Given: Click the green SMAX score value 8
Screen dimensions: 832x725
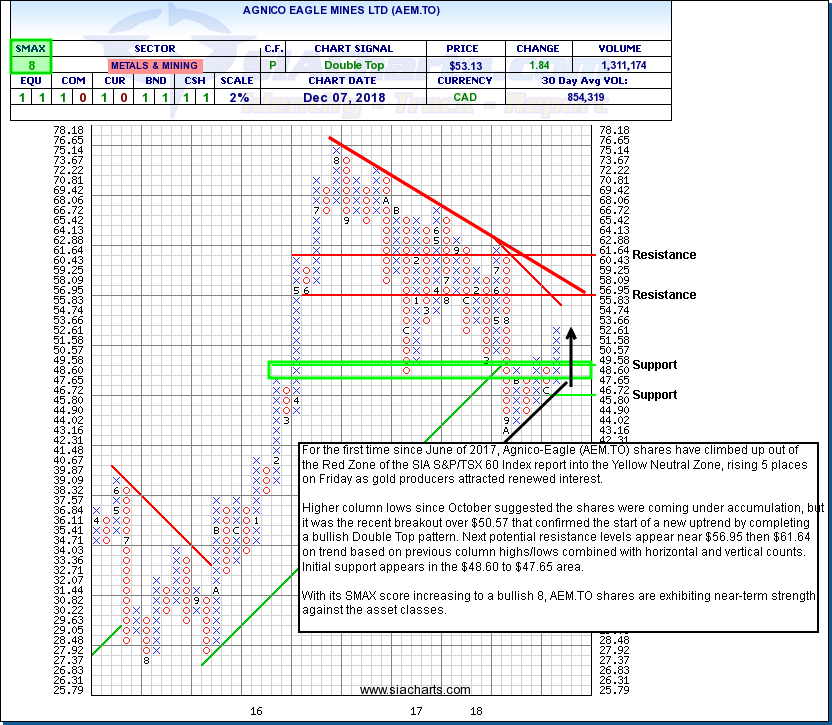Looking at the screenshot, I should coord(30,66).
